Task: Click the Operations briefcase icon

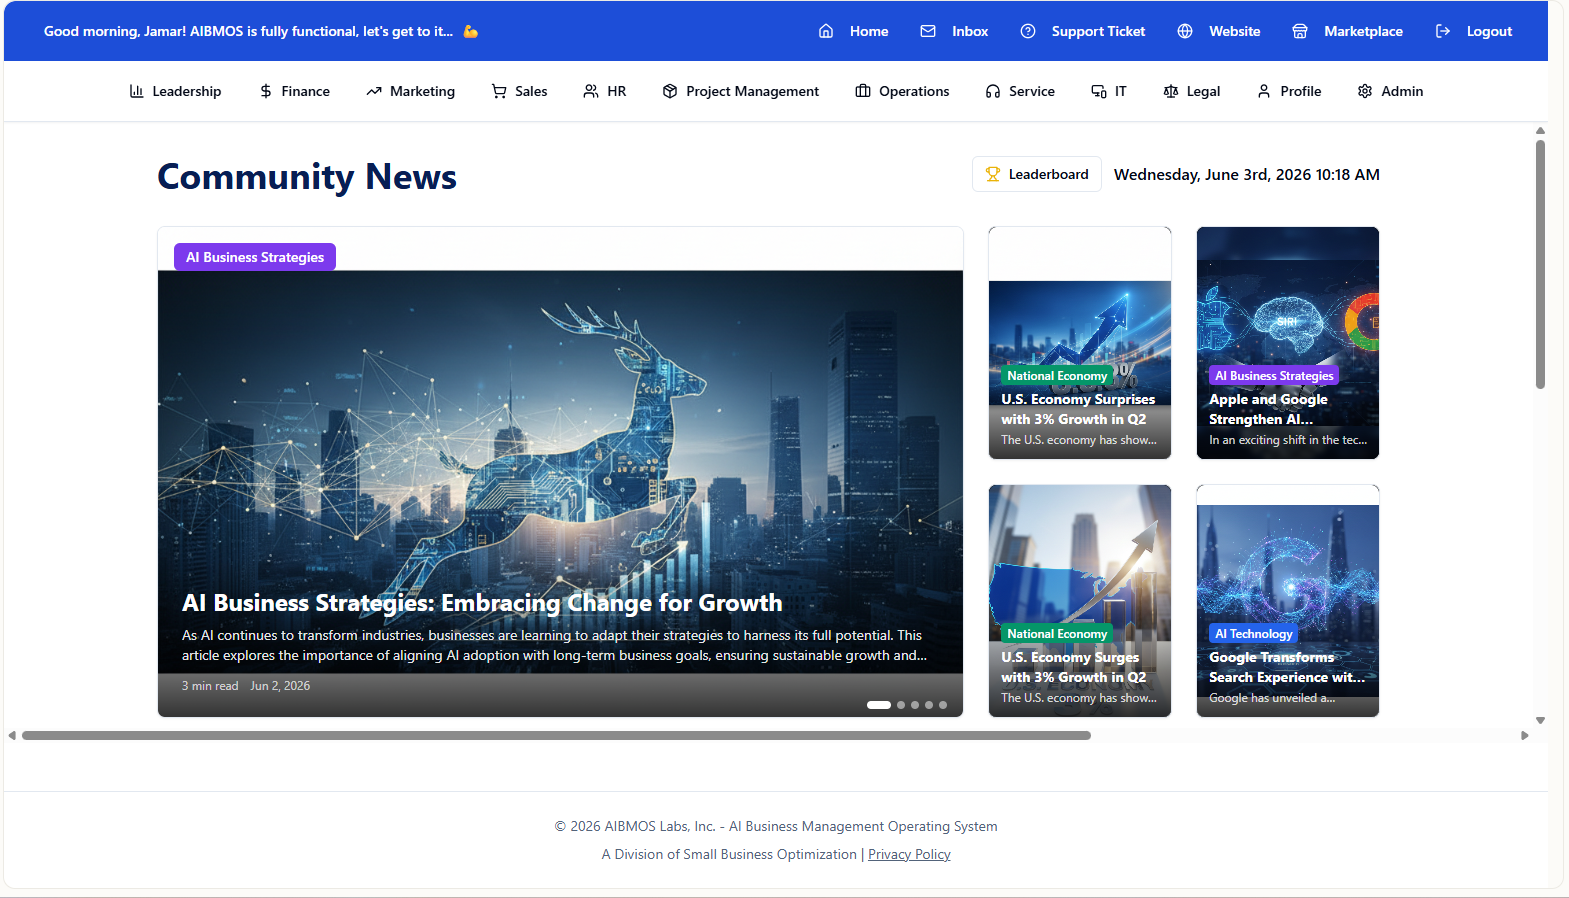Action: pyautogui.click(x=863, y=91)
